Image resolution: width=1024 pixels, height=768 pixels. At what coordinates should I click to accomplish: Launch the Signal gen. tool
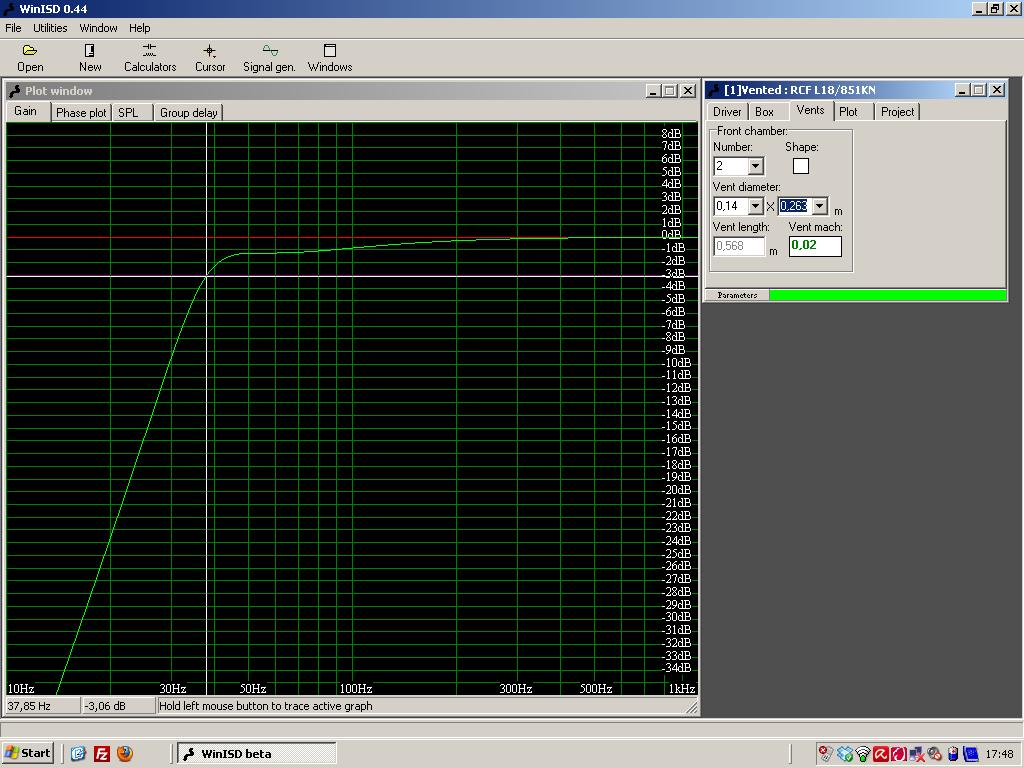269,57
